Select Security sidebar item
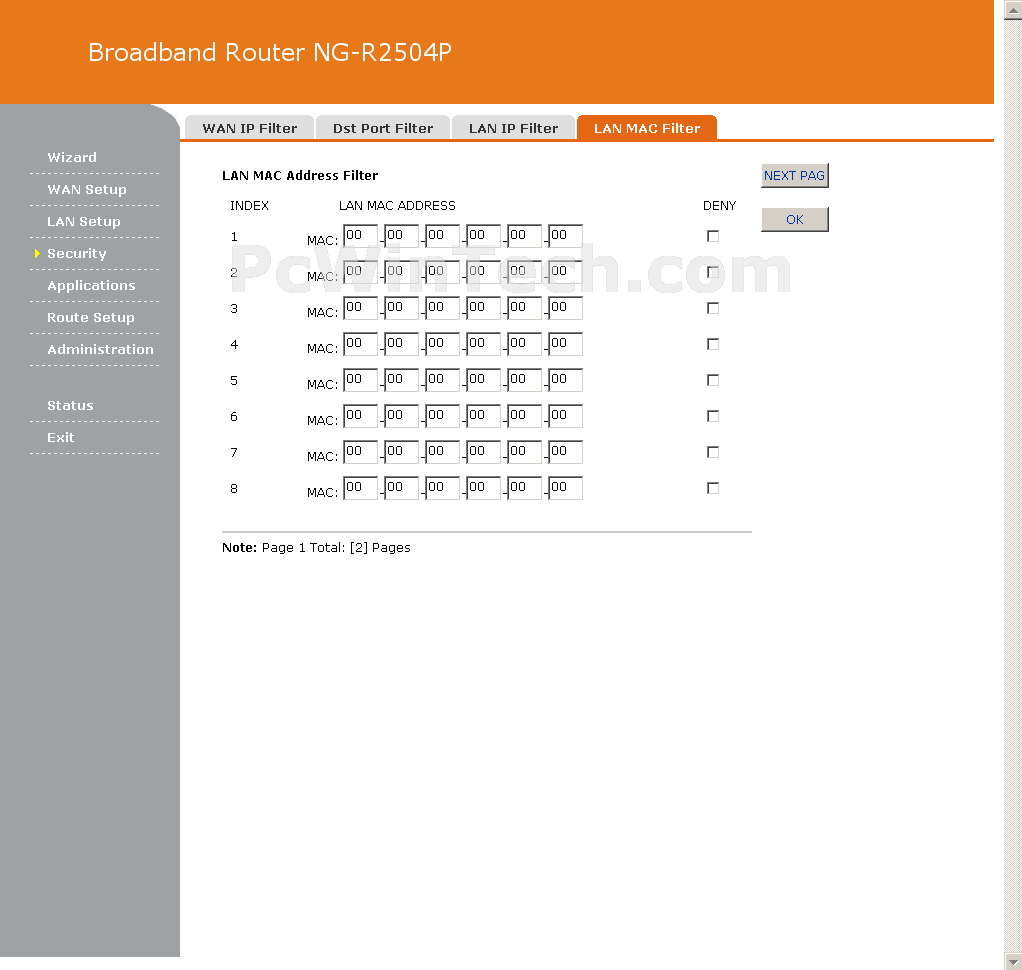1022x970 pixels. [x=76, y=253]
